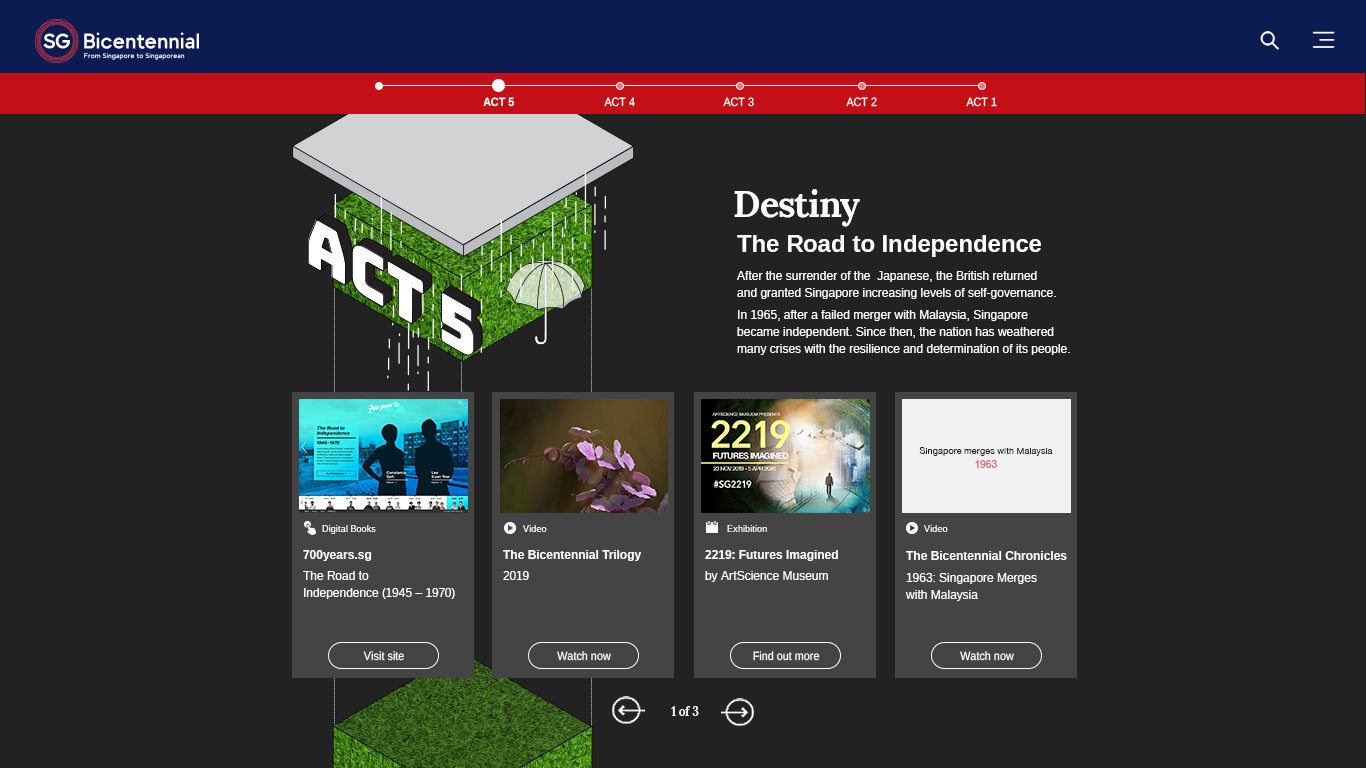
Task: Click the Destiny heading
Action: [x=796, y=205]
